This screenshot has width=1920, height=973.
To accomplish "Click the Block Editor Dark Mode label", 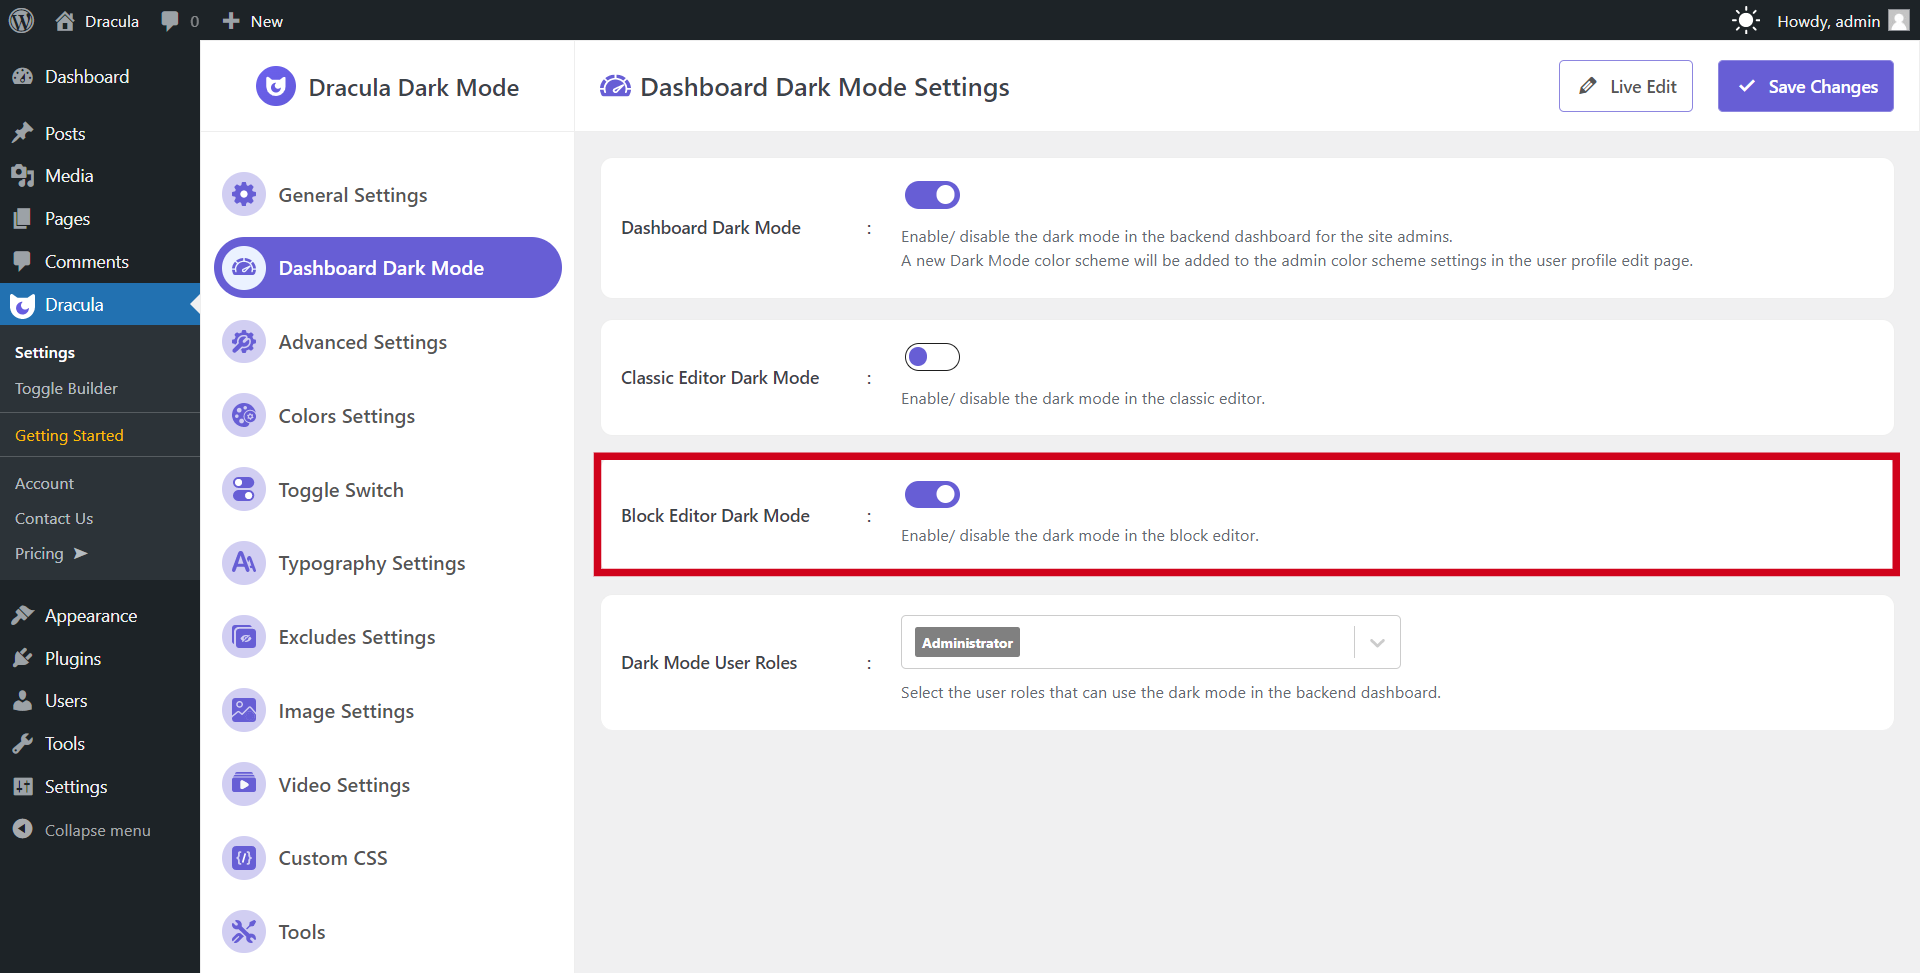I will point(715,516).
